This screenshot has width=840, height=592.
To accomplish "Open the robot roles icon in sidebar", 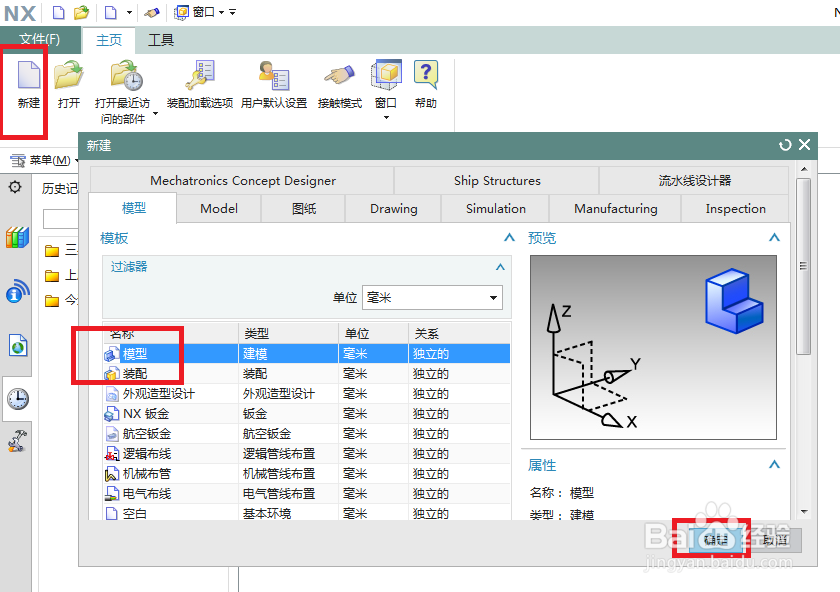I will pyautogui.click(x=17, y=441).
